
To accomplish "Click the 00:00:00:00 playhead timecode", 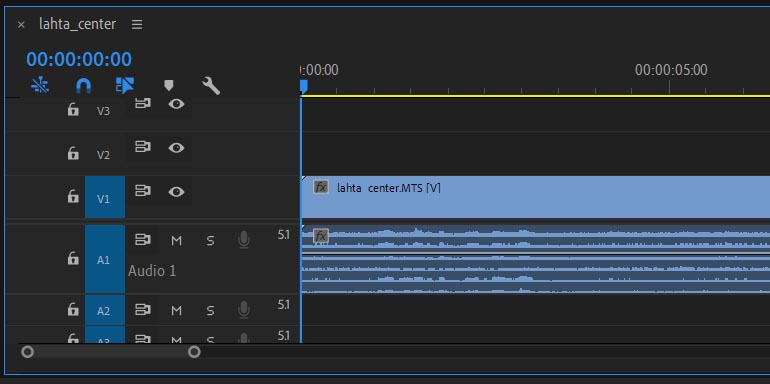I will [x=79, y=59].
